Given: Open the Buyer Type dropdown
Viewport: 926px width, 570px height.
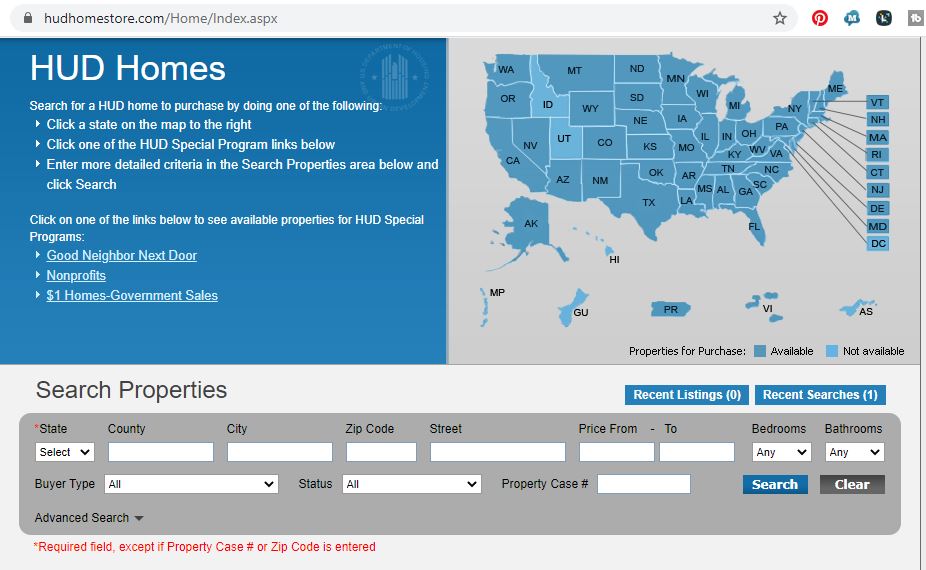Looking at the screenshot, I should coord(191,484).
